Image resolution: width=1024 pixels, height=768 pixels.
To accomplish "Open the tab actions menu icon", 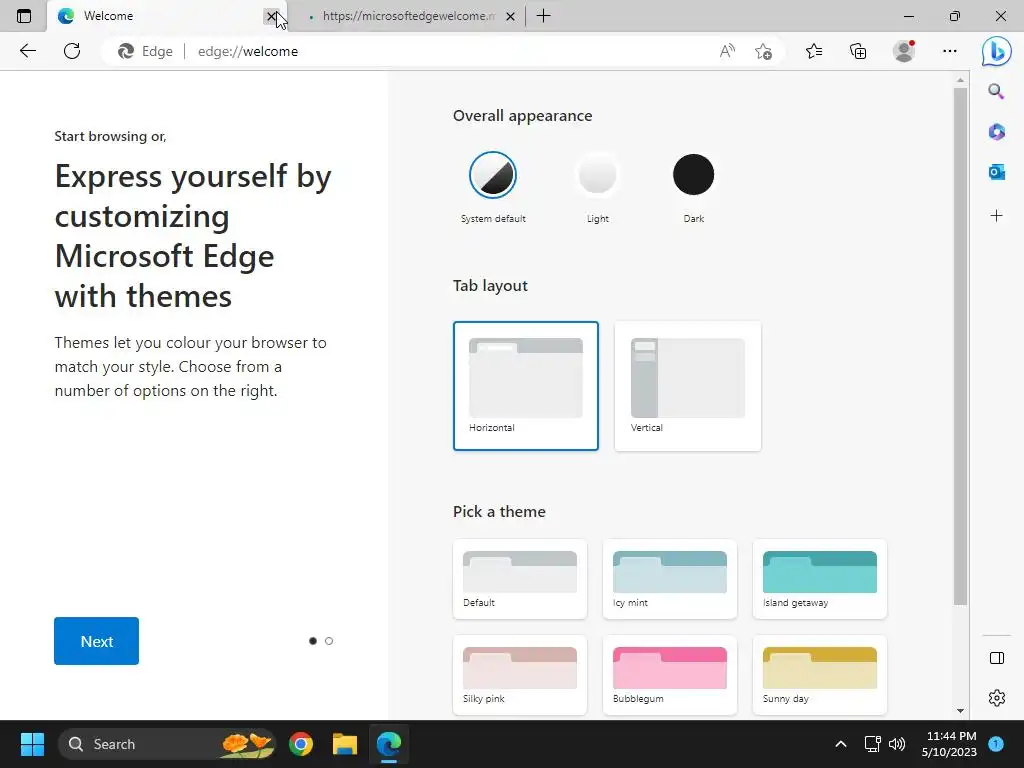I will [24, 16].
